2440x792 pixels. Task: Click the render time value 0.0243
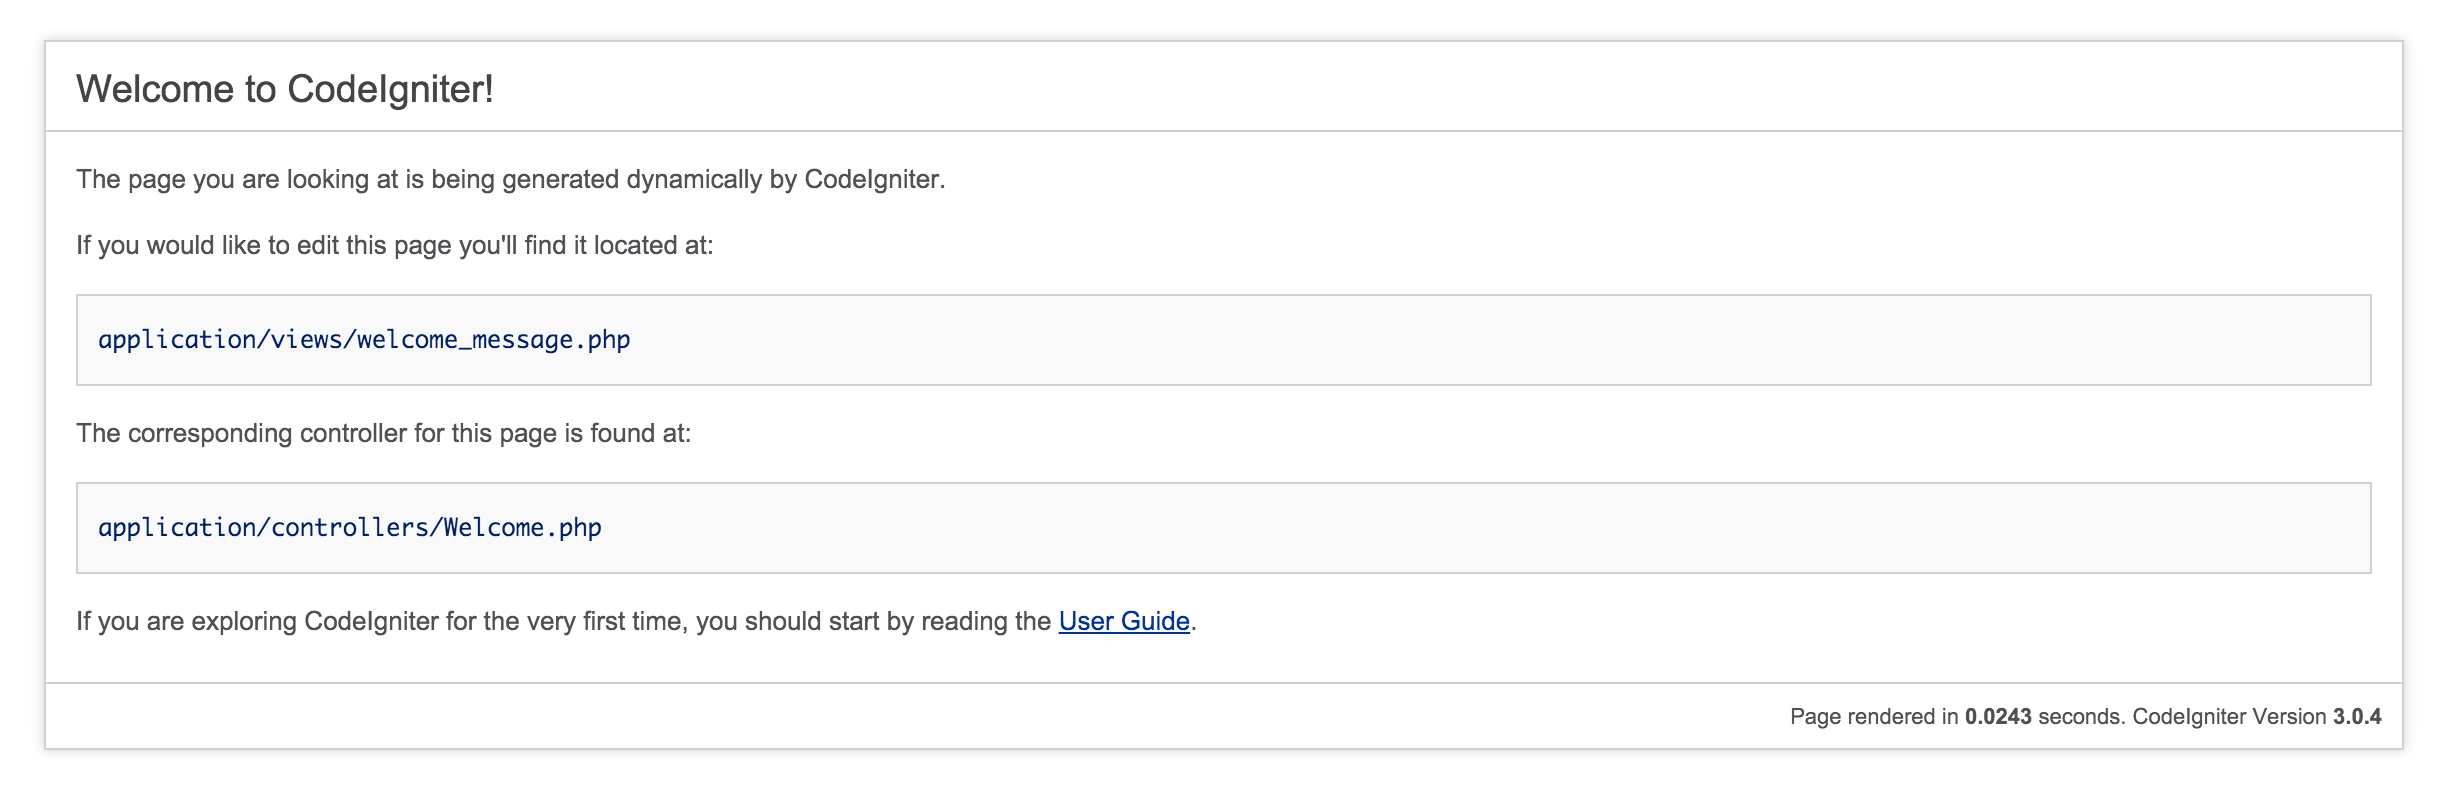tap(1998, 716)
